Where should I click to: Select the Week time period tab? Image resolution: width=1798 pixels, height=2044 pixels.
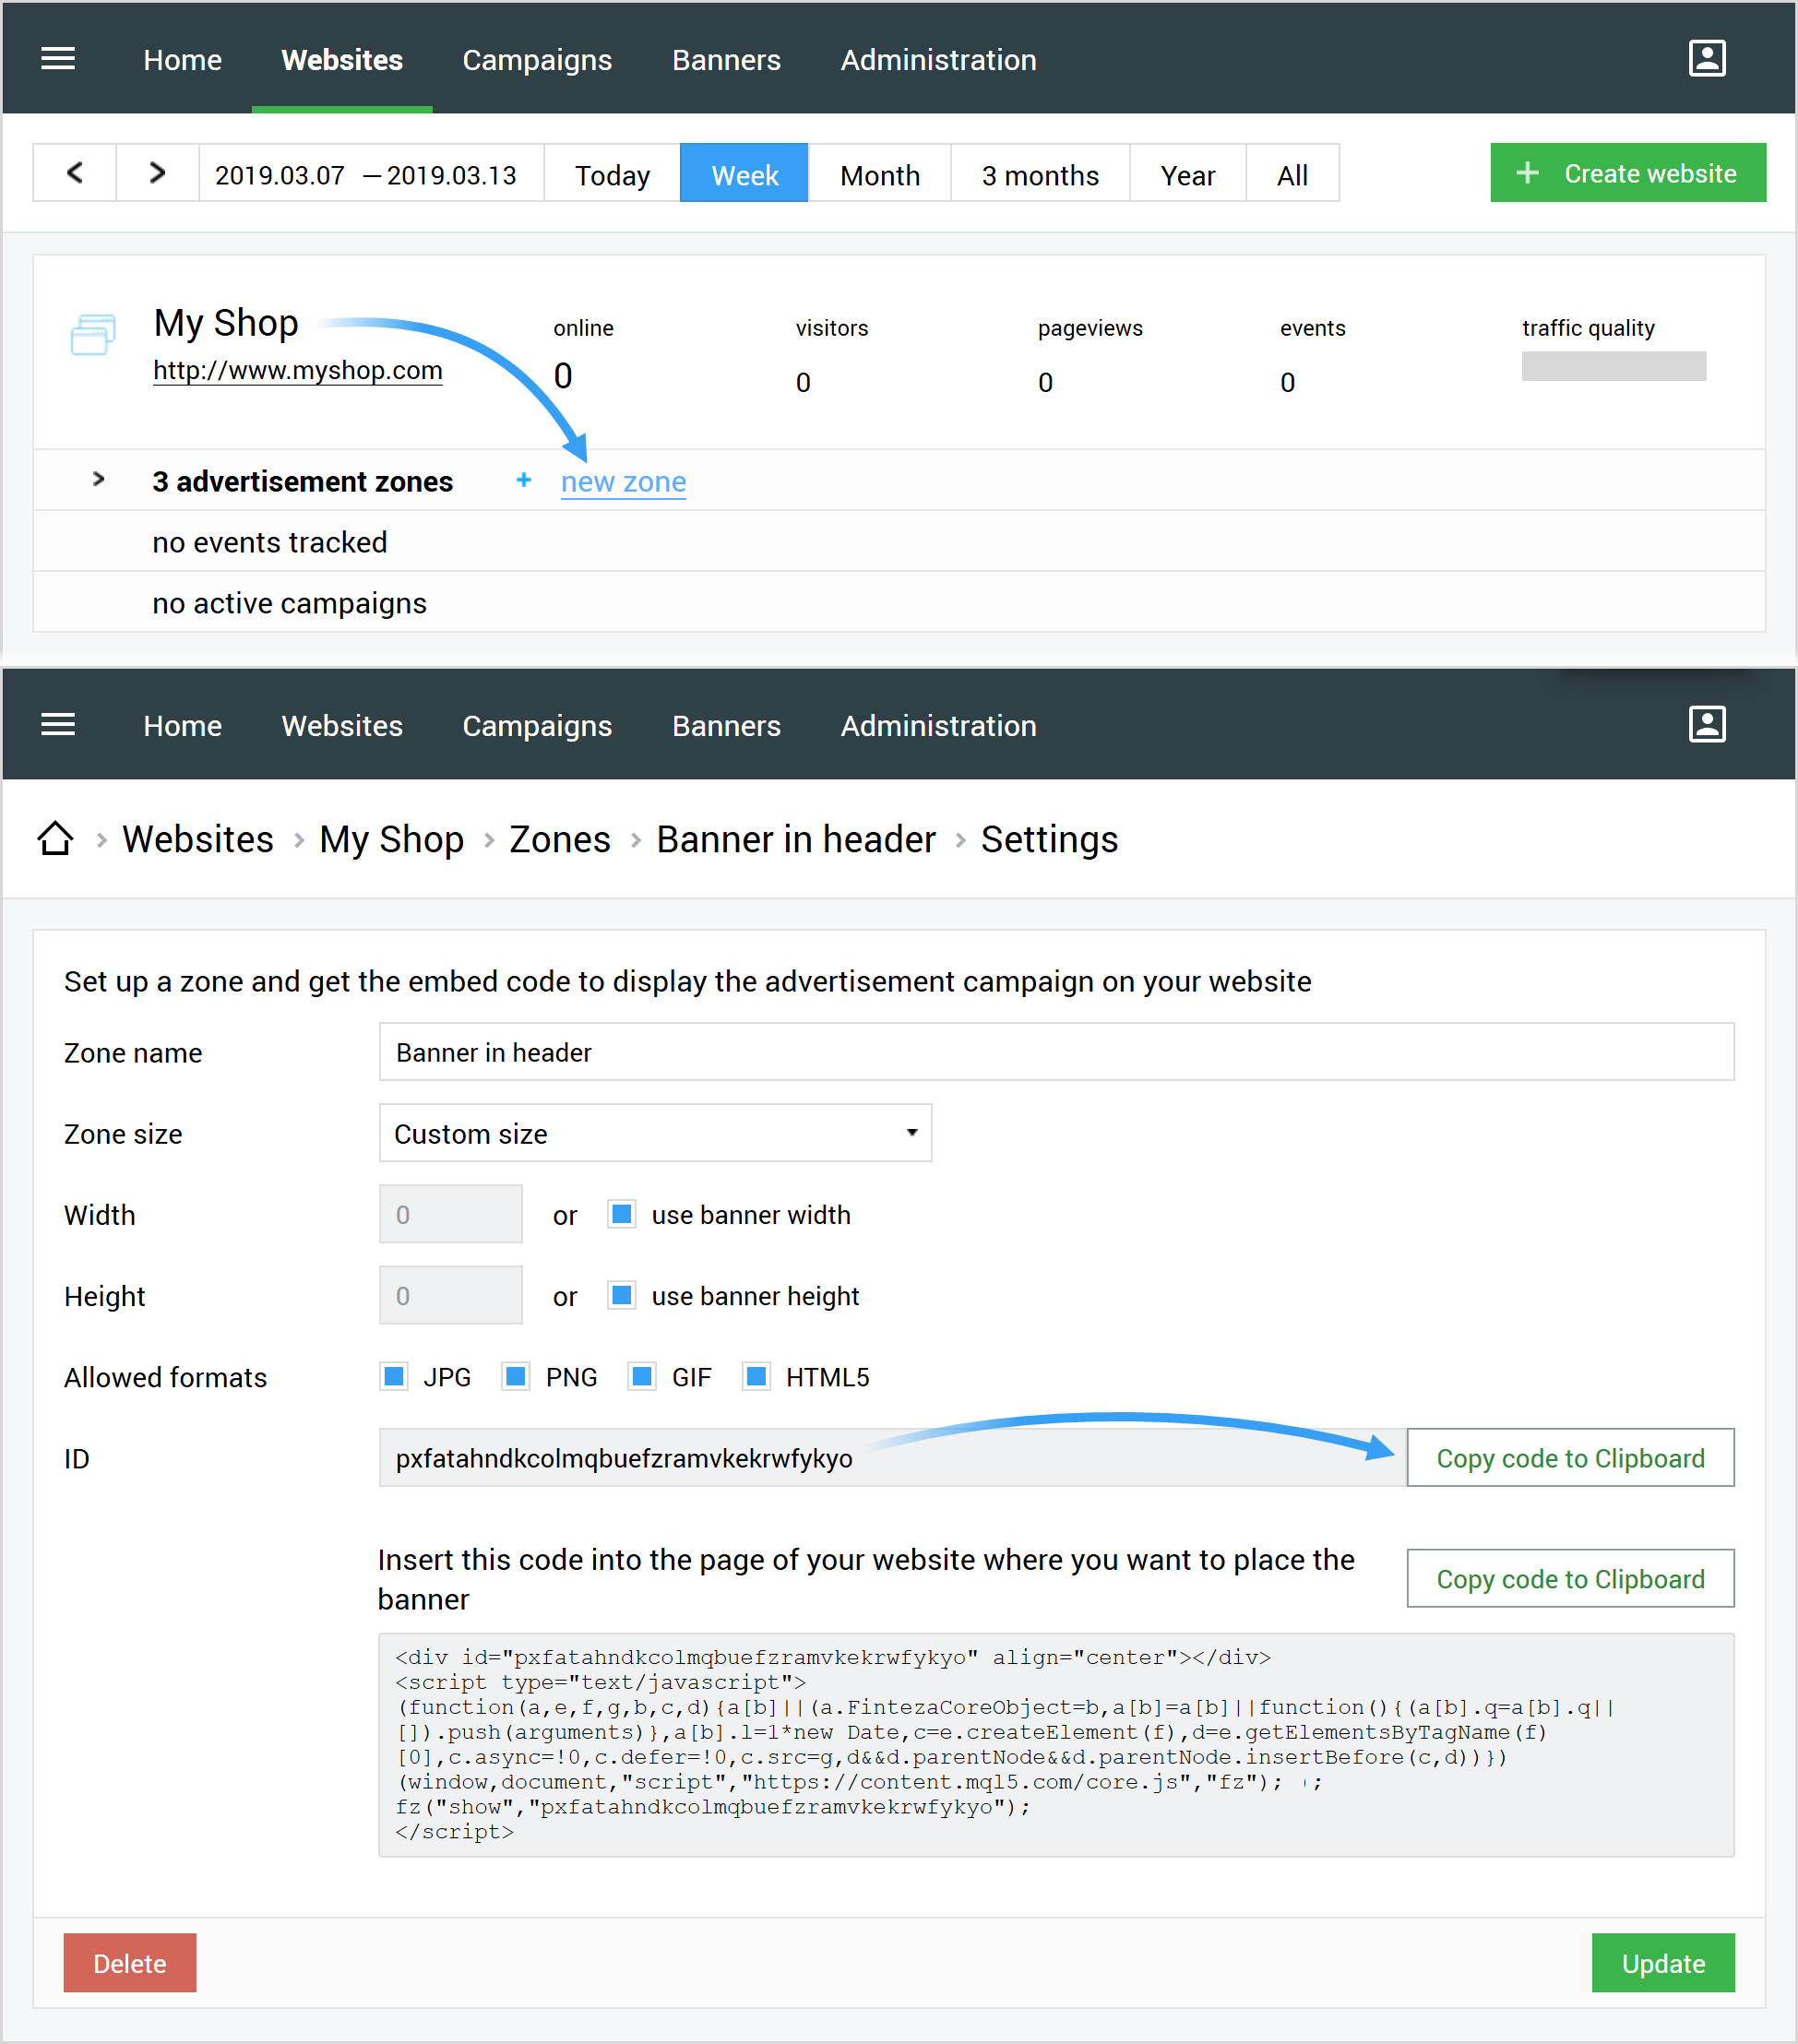coord(743,173)
